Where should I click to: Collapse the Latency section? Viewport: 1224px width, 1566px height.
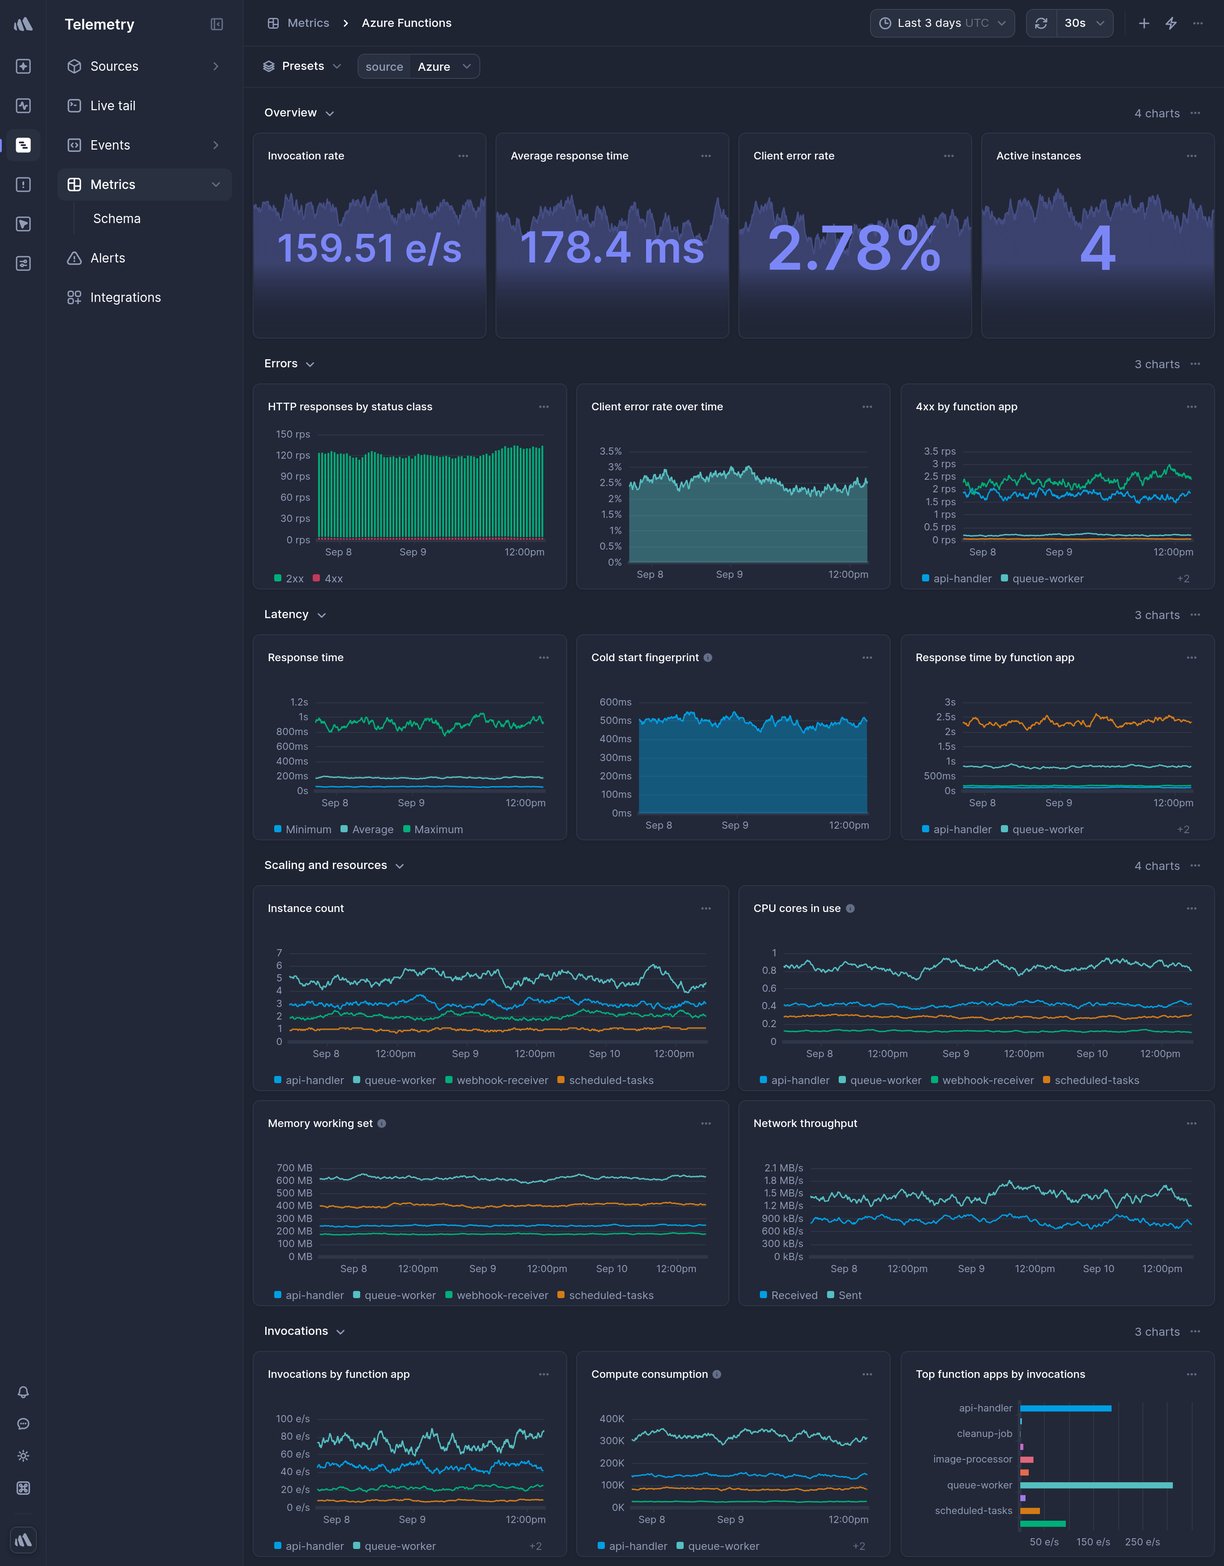(x=295, y=615)
